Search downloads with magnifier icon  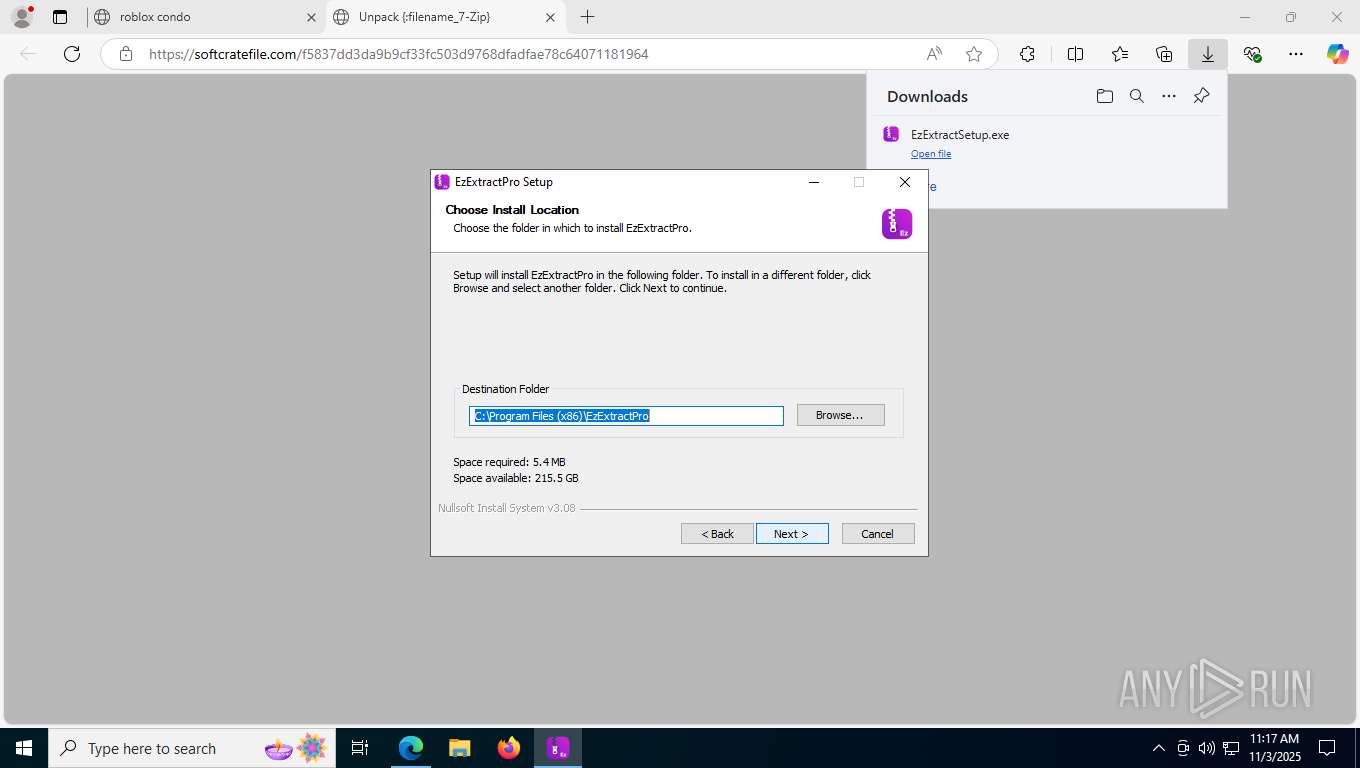coord(1137,96)
